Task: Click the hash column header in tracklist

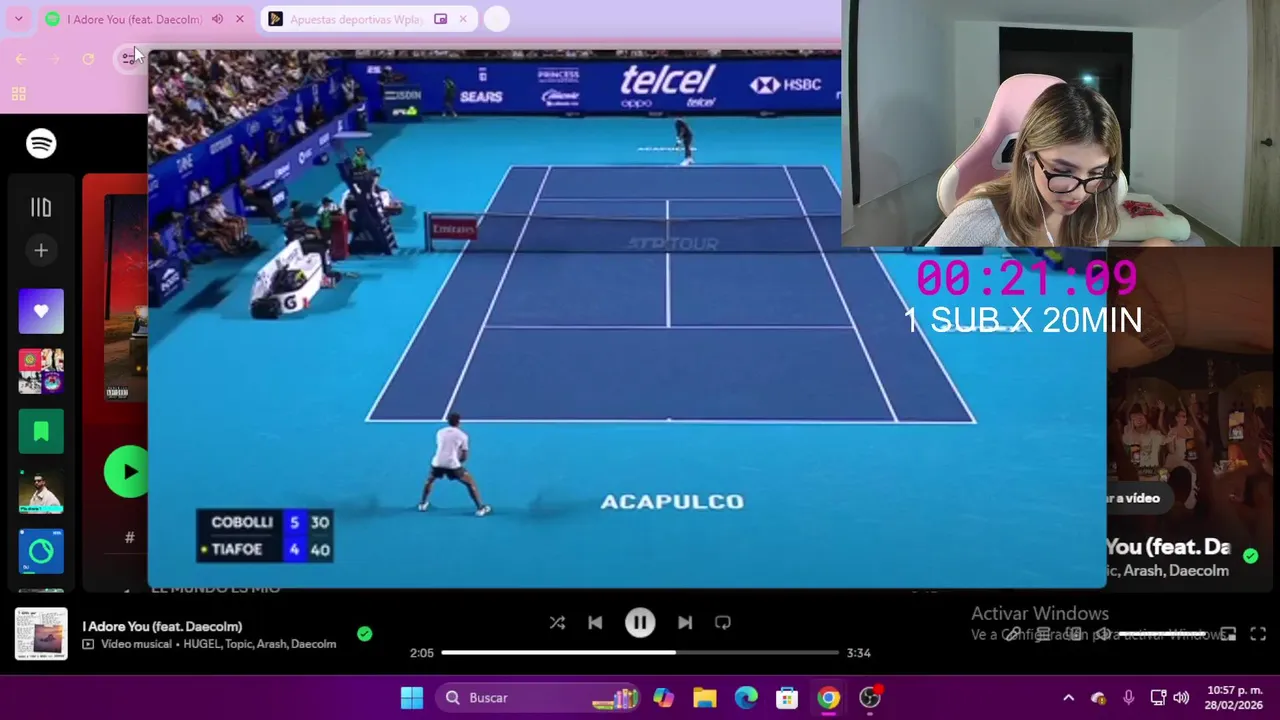Action: (129, 538)
